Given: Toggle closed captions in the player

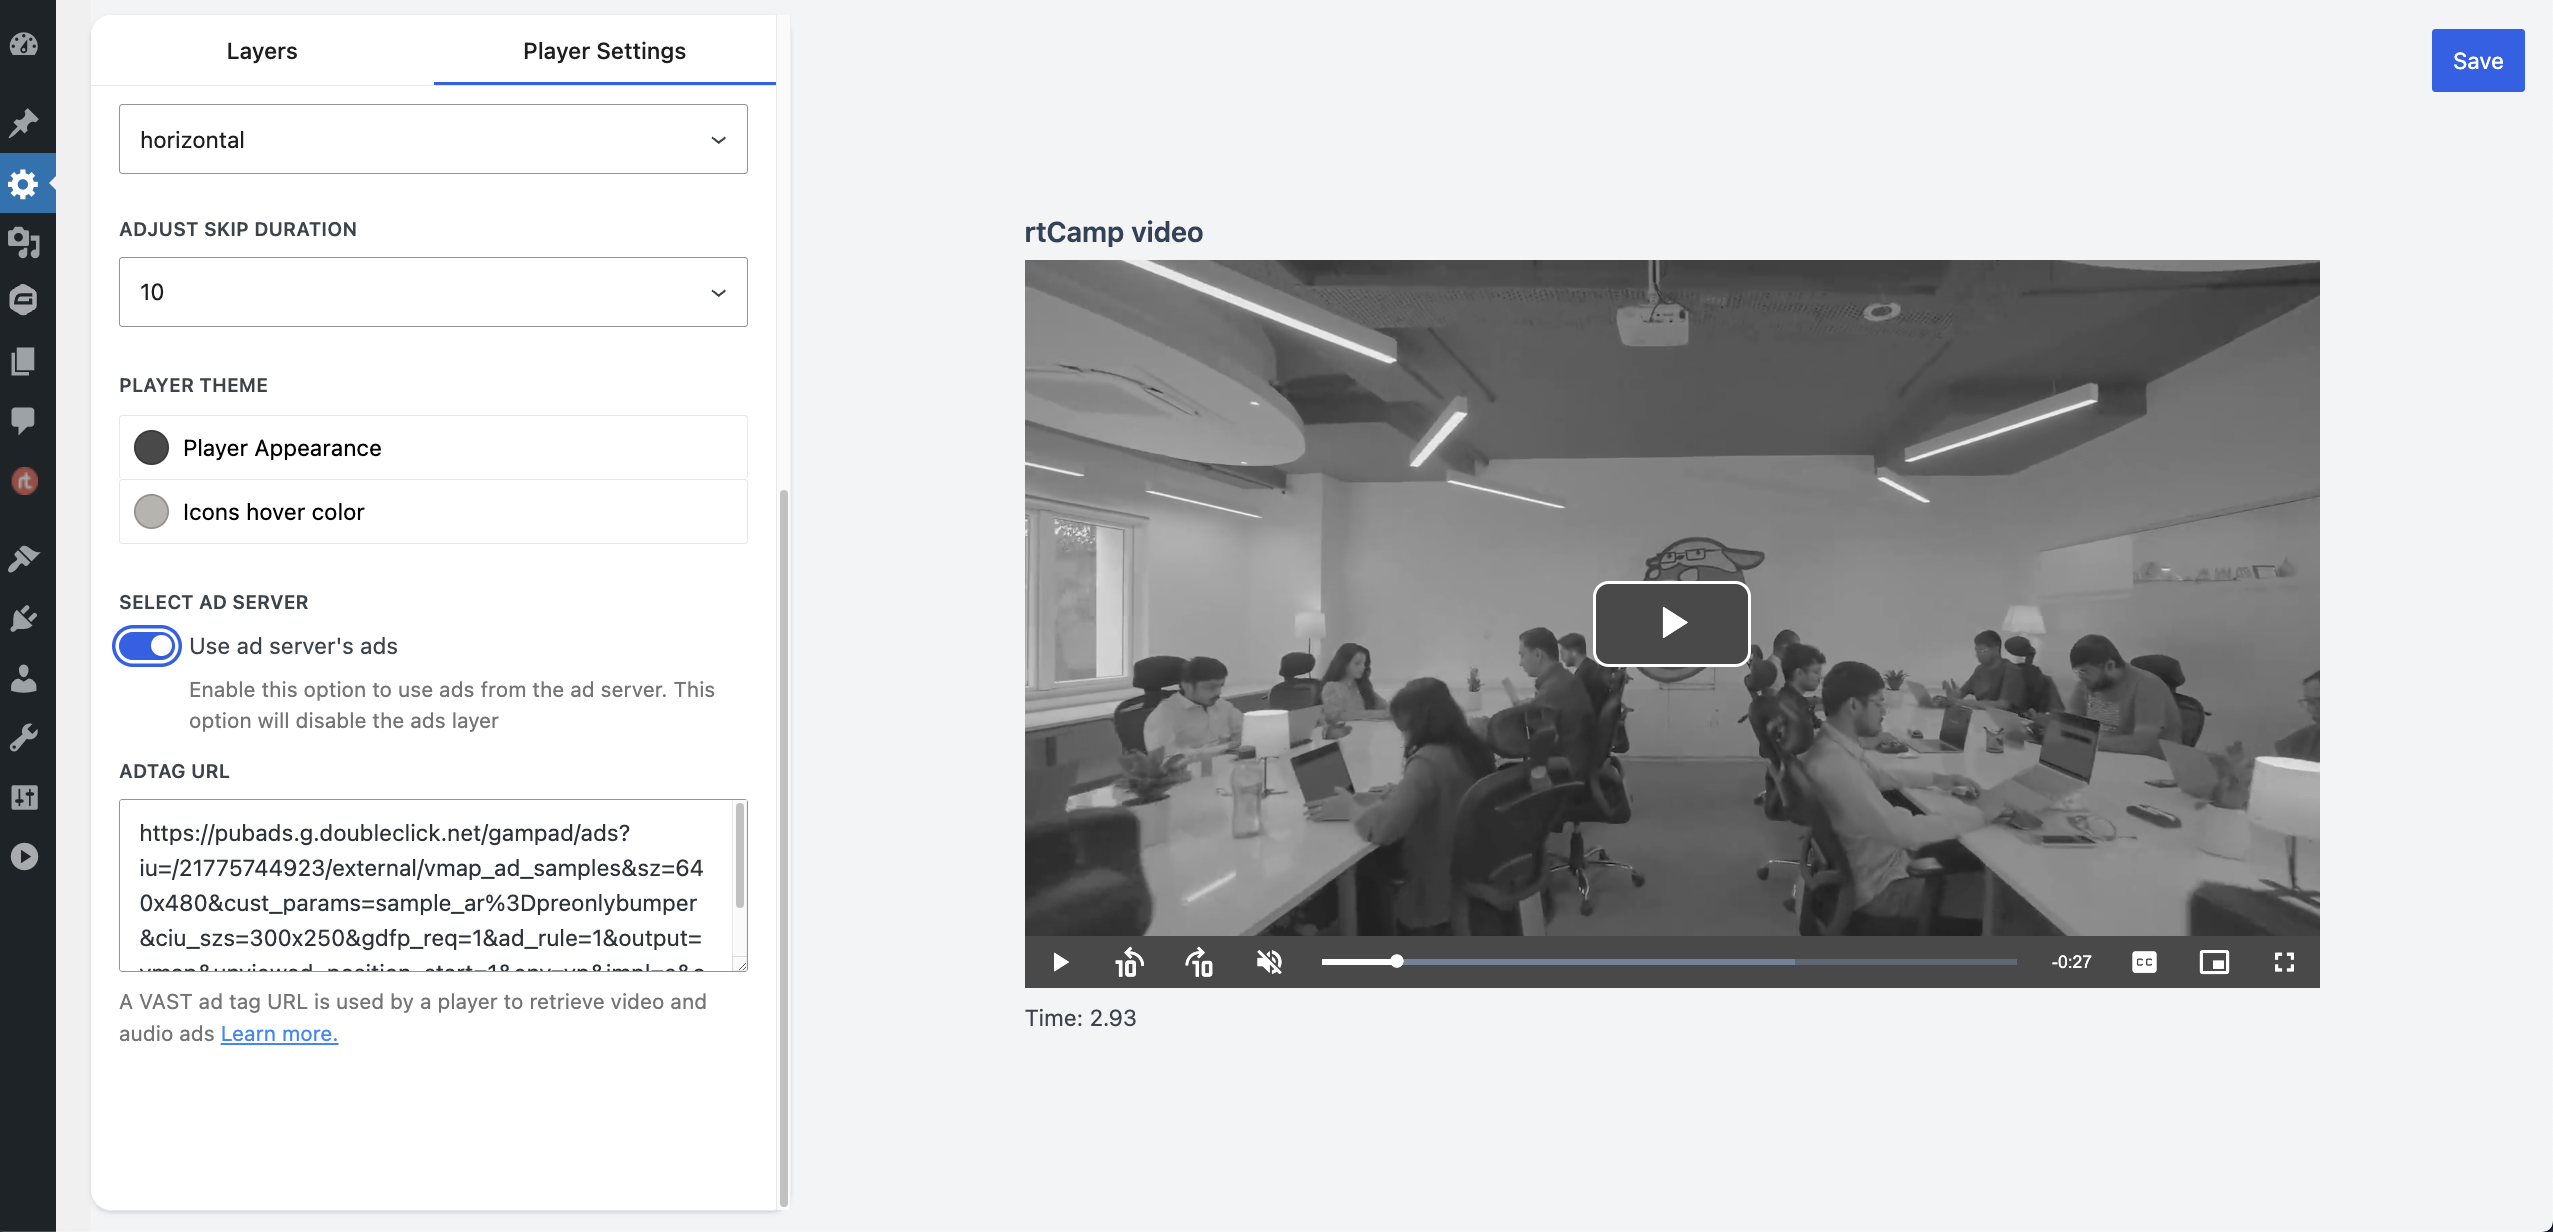Looking at the screenshot, I should 2144,962.
